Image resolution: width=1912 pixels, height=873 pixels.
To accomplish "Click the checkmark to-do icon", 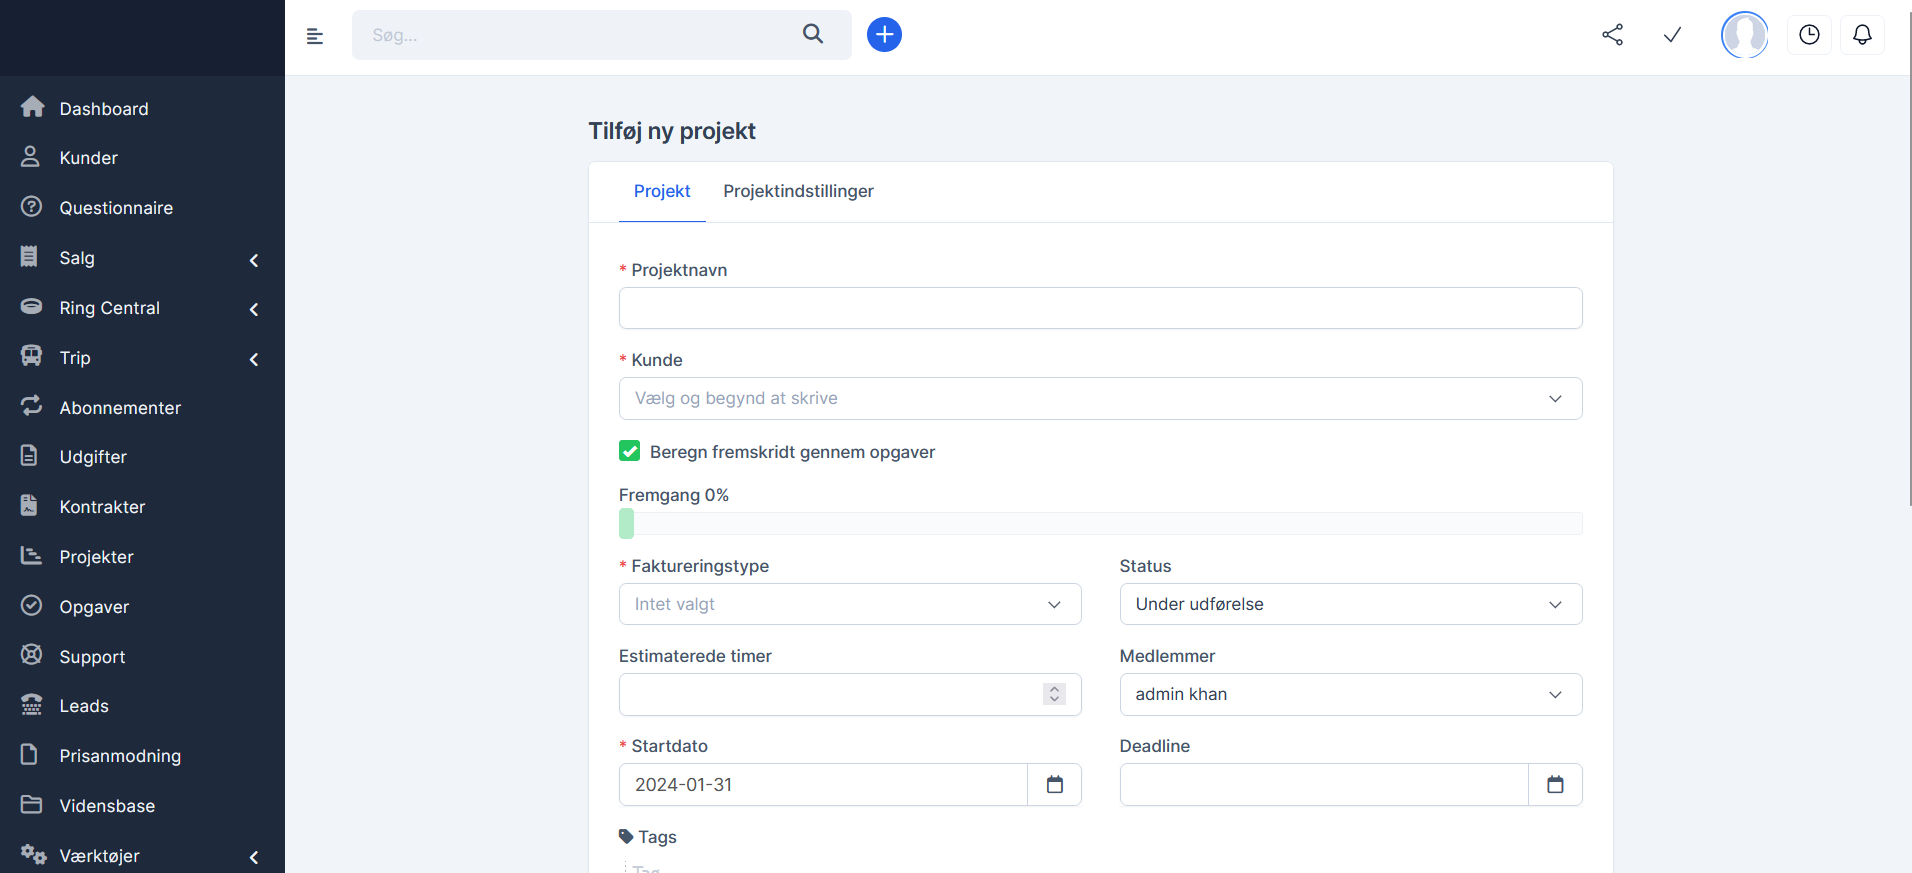I will point(1672,35).
